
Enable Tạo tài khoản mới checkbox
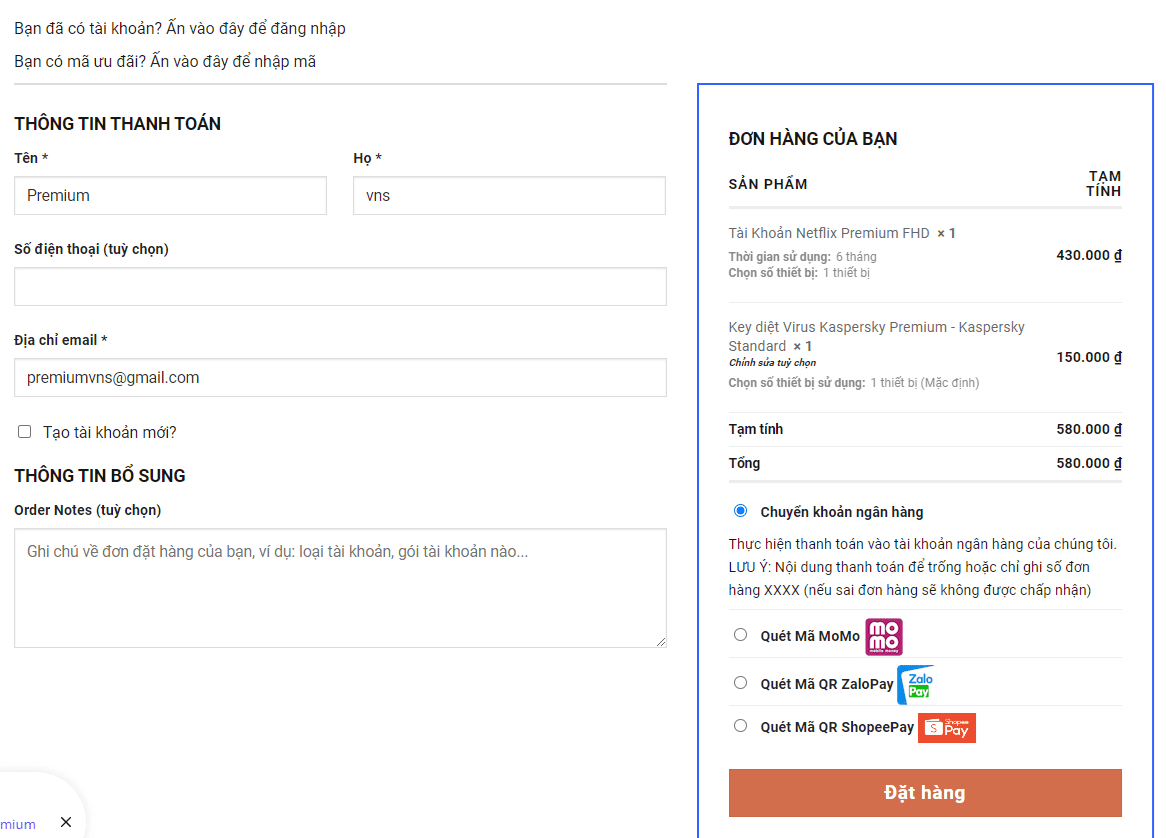coord(25,432)
